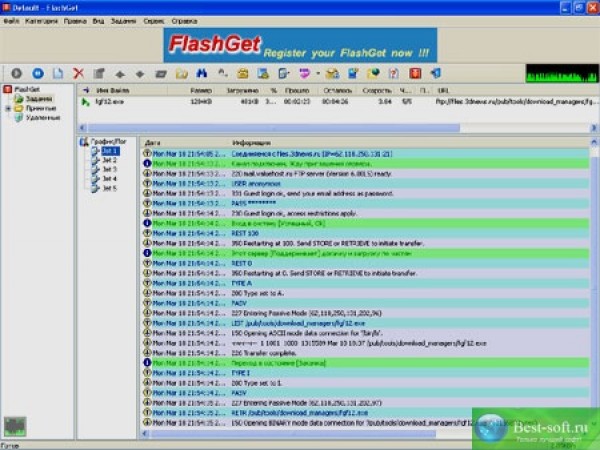Click the purple toolbar icon
The image size is (600, 450).
[305, 73]
